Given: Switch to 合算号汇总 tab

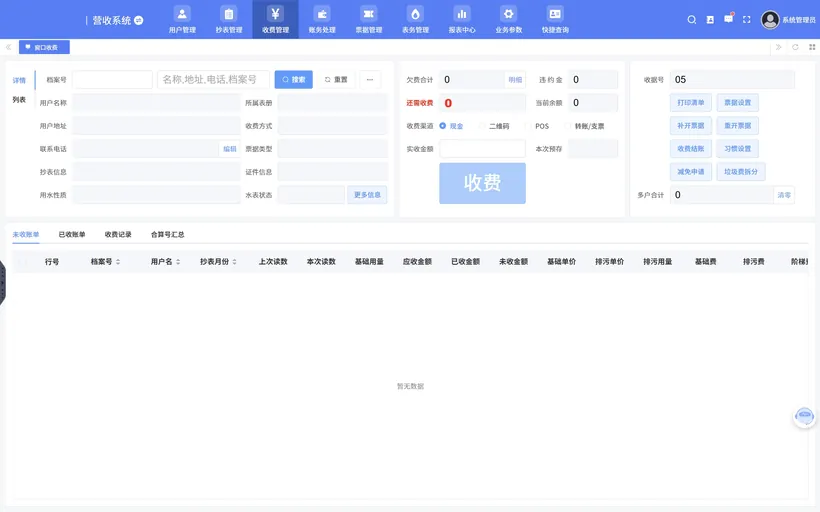Looking at the screenshot, I should [x=167, y=234].
